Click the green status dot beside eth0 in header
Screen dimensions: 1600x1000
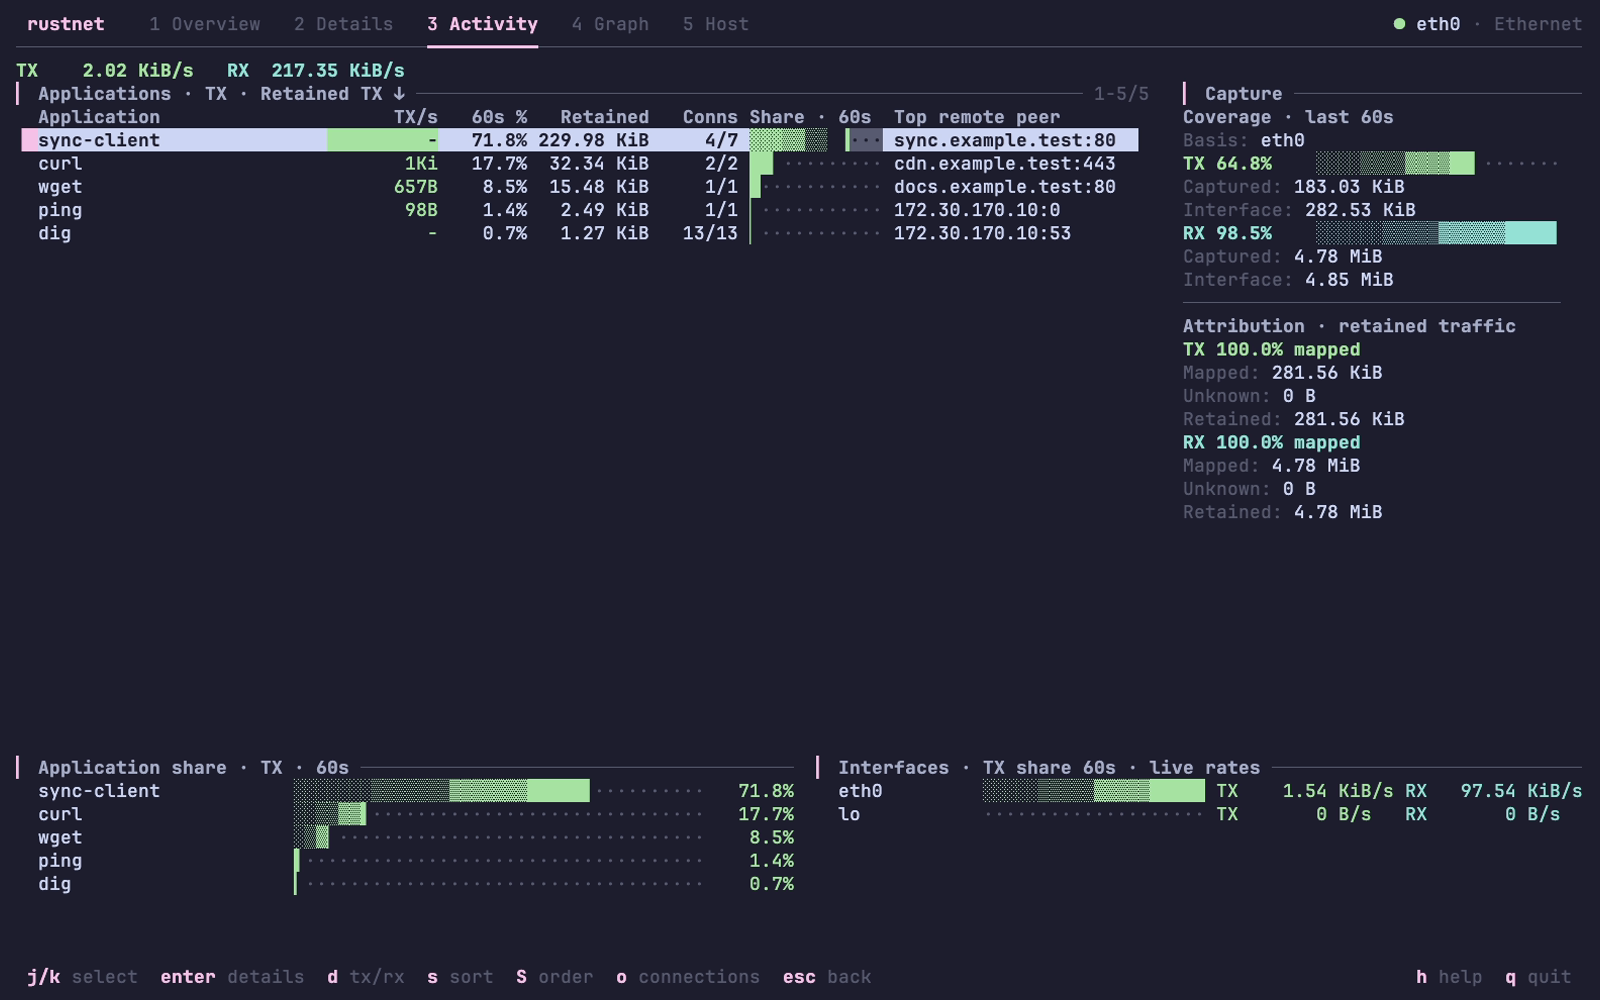[1399, 24]
